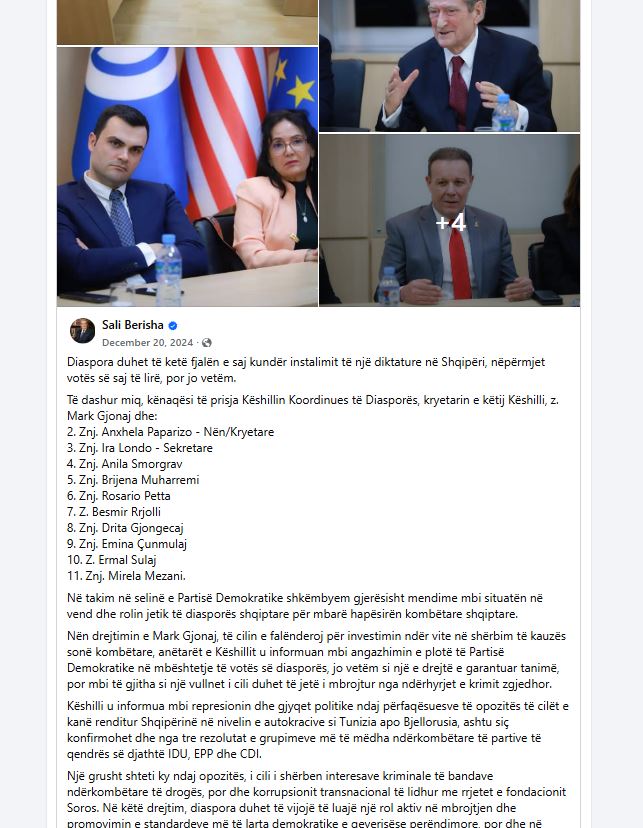The image size is (643, 828).
Task: Open Sali Berisha's profile picture
Action: 82,331
